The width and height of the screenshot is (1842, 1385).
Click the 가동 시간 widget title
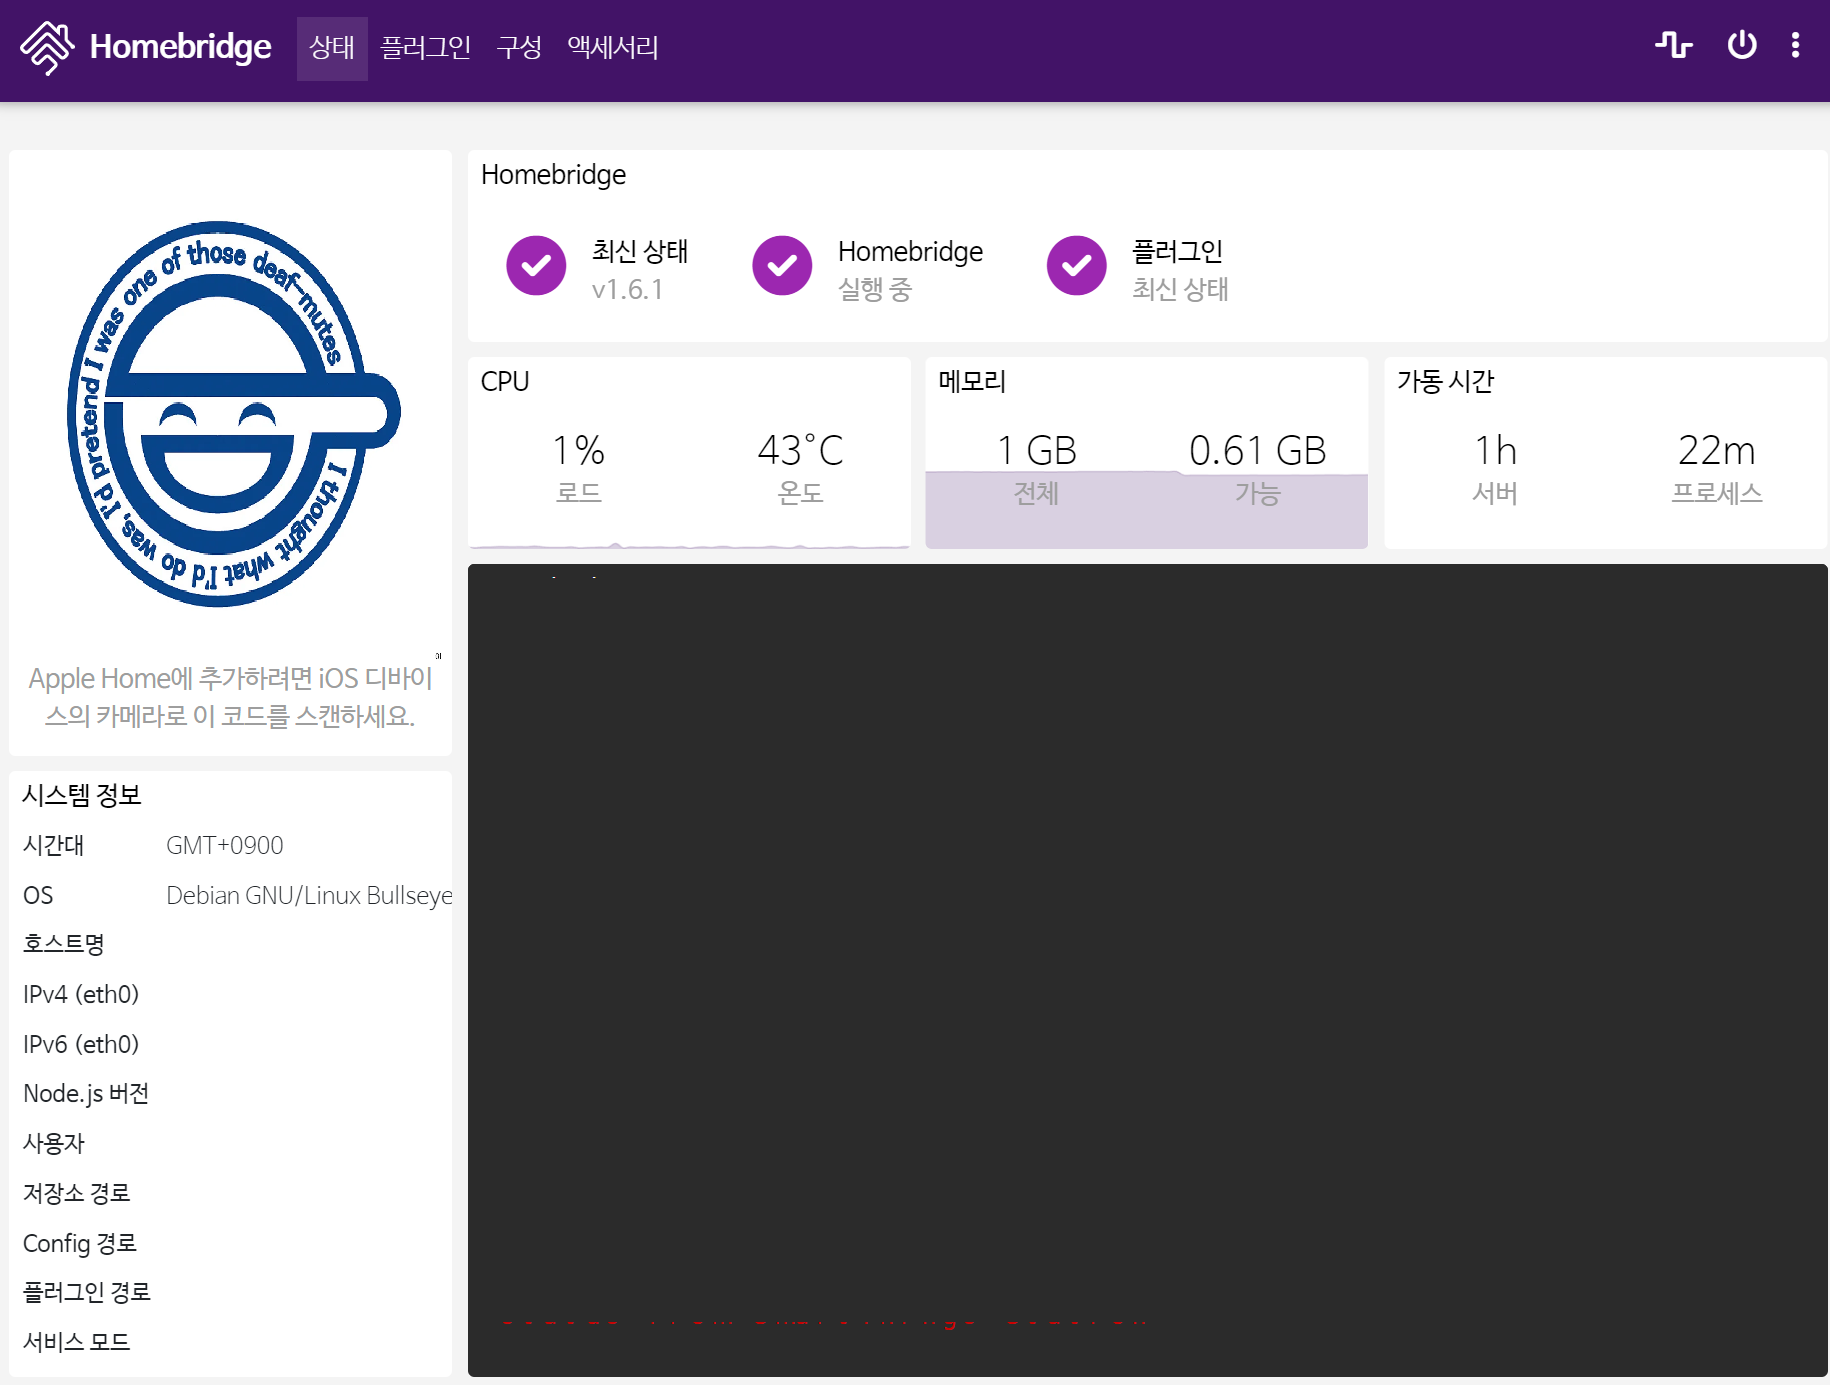tap(1446, 382)
